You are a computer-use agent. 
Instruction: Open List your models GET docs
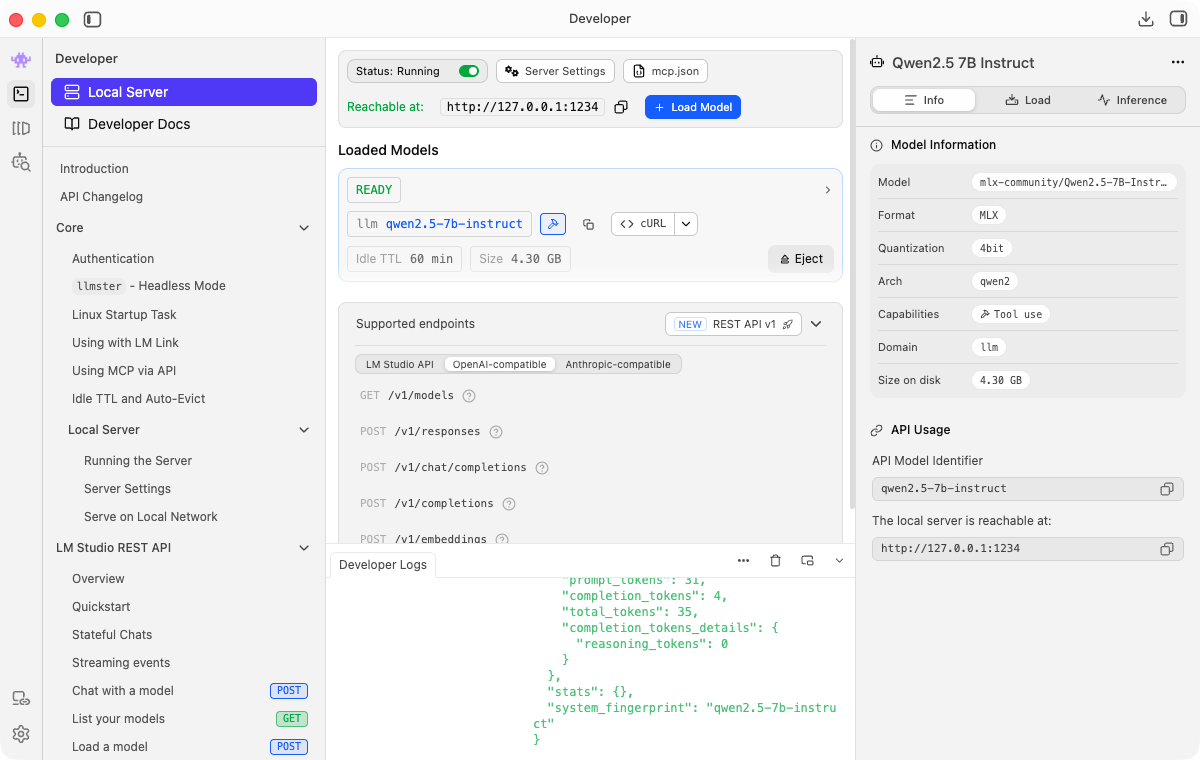coord(188,719)
